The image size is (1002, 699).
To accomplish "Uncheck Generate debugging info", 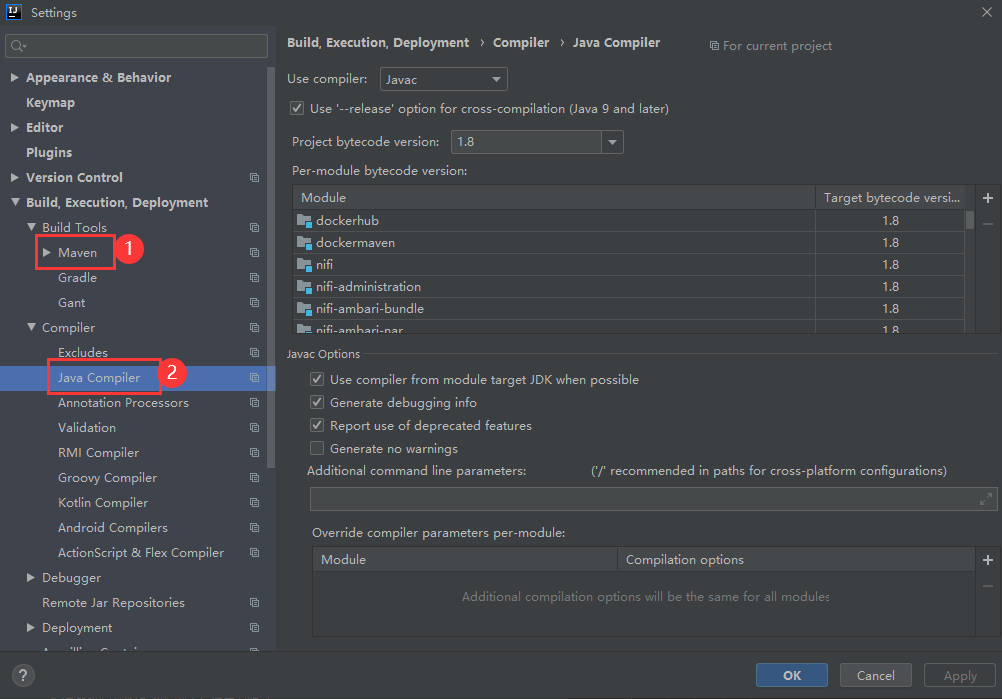I will pos(317,403).
